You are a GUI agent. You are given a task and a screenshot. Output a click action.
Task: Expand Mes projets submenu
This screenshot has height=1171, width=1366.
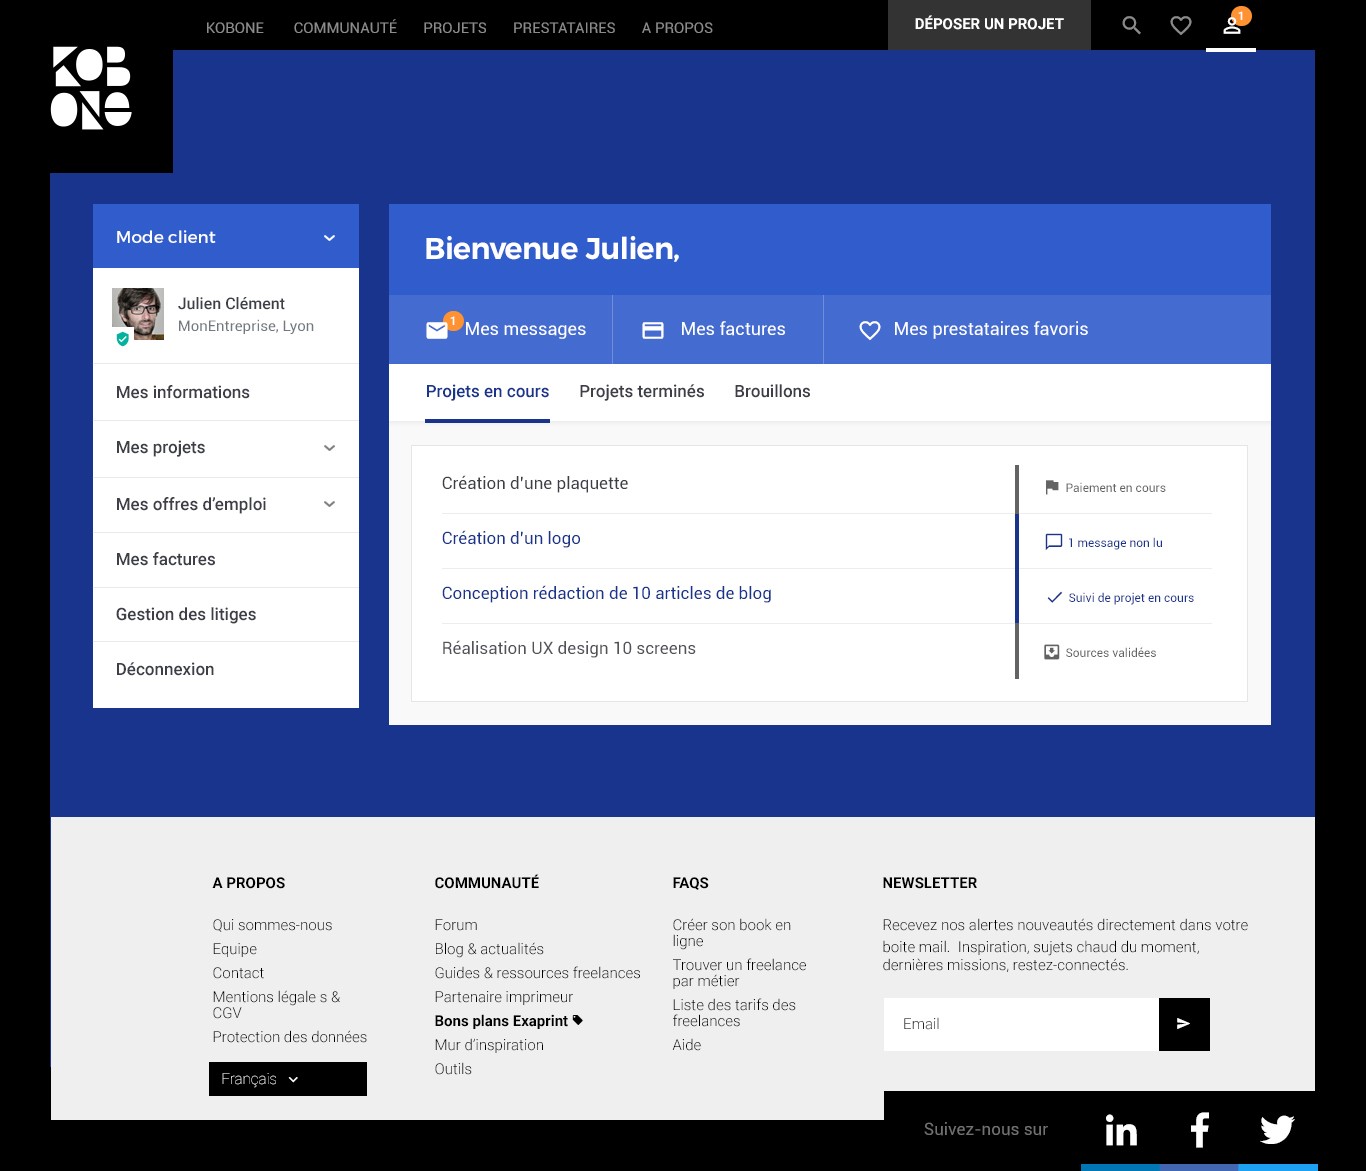pos(329,448)
